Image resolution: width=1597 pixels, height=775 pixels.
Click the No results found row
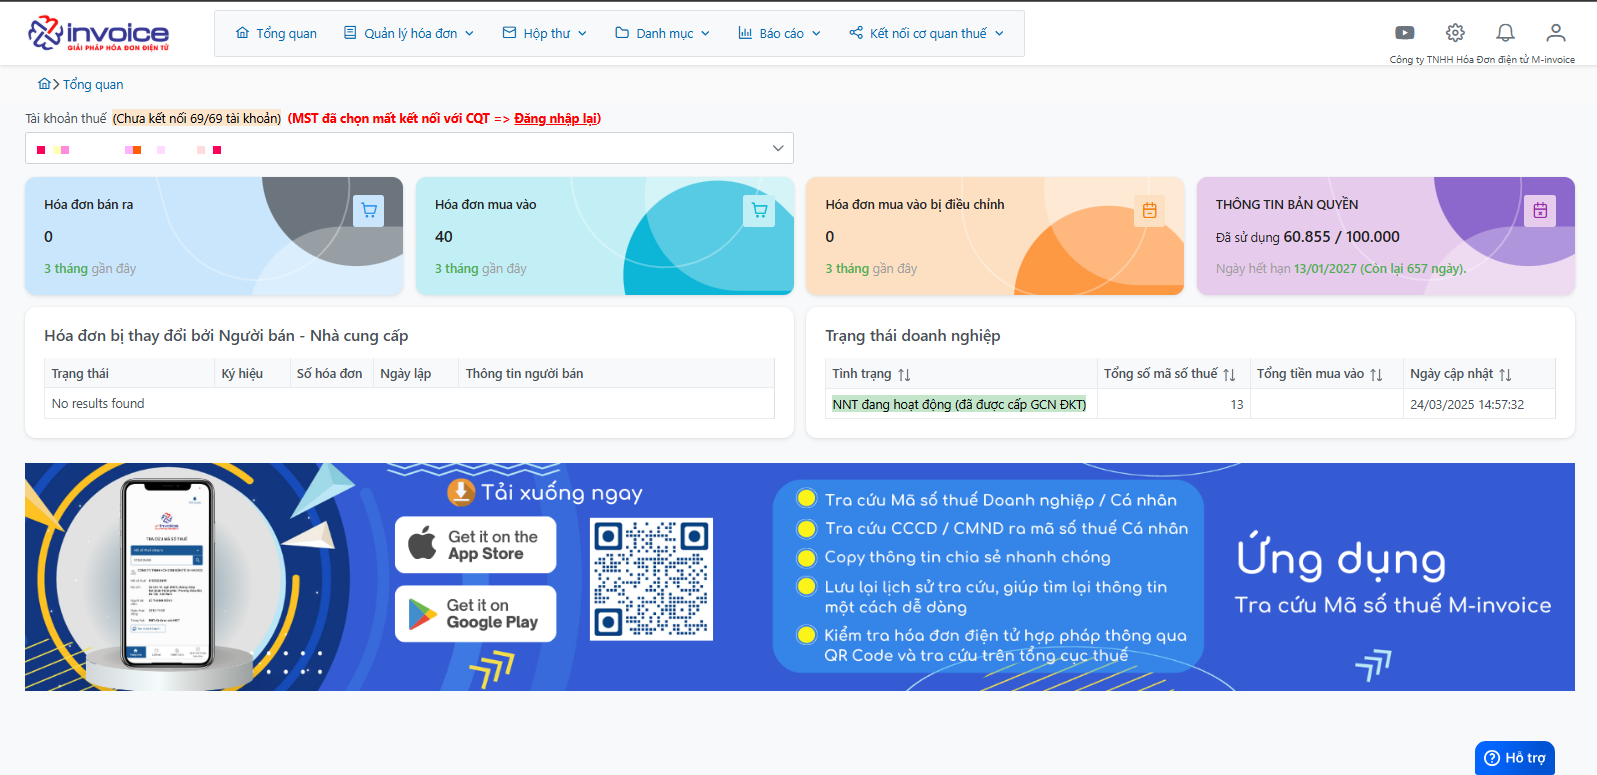(409, 403)
